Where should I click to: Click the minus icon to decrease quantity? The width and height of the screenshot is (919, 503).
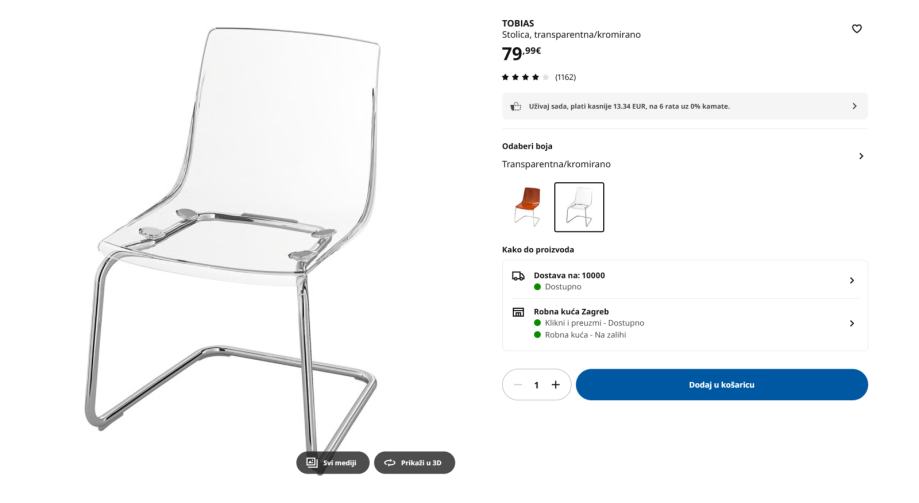518,385
